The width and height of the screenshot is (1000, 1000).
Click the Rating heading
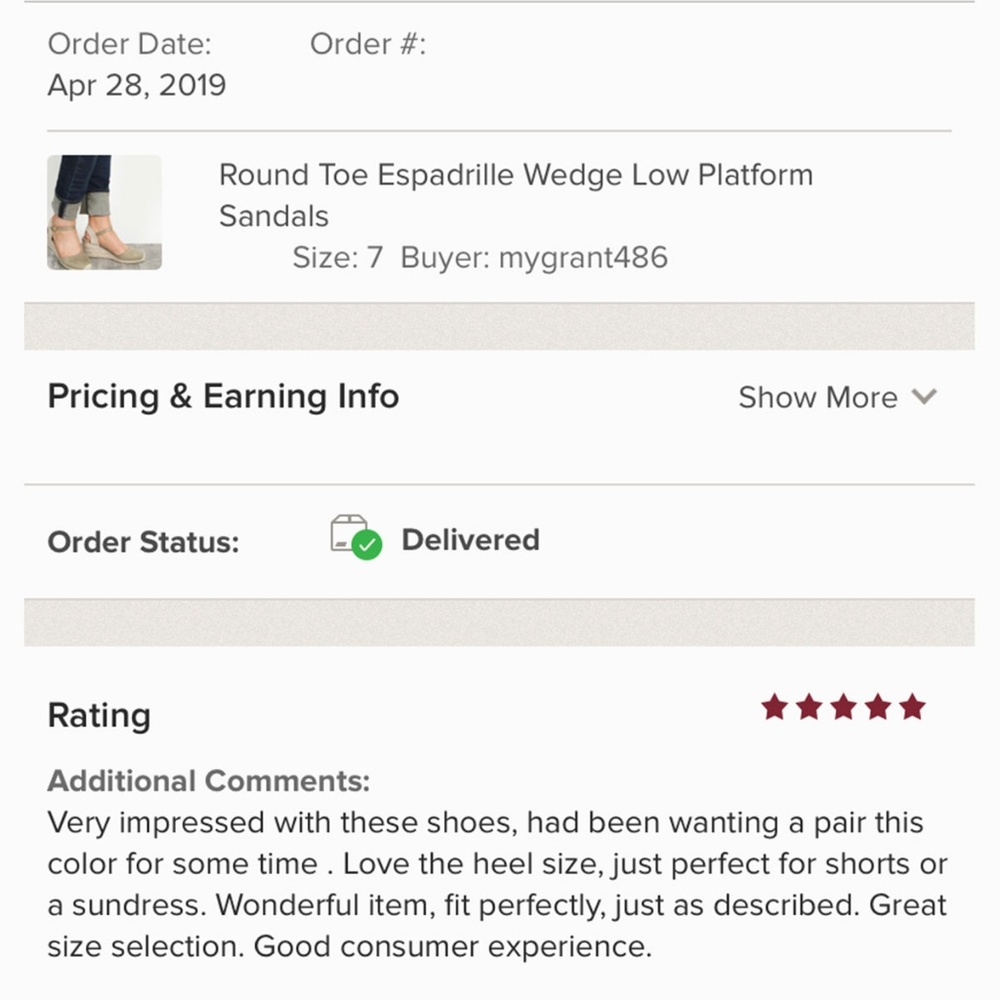tap(99, 716)
